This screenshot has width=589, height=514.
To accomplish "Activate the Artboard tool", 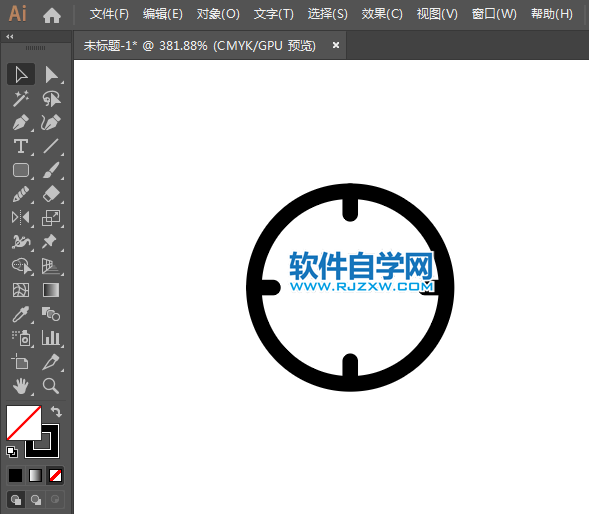I will [x=21, y=362].
